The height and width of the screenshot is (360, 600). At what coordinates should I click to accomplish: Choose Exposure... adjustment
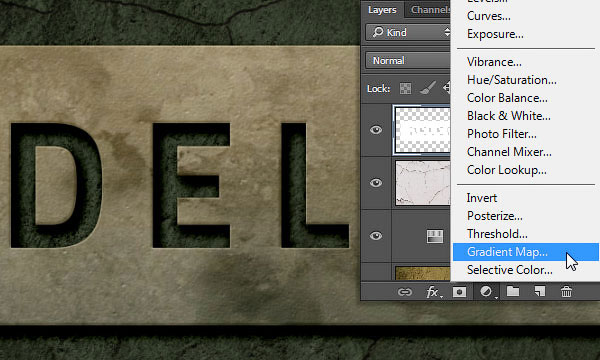[x=495, y=34]
